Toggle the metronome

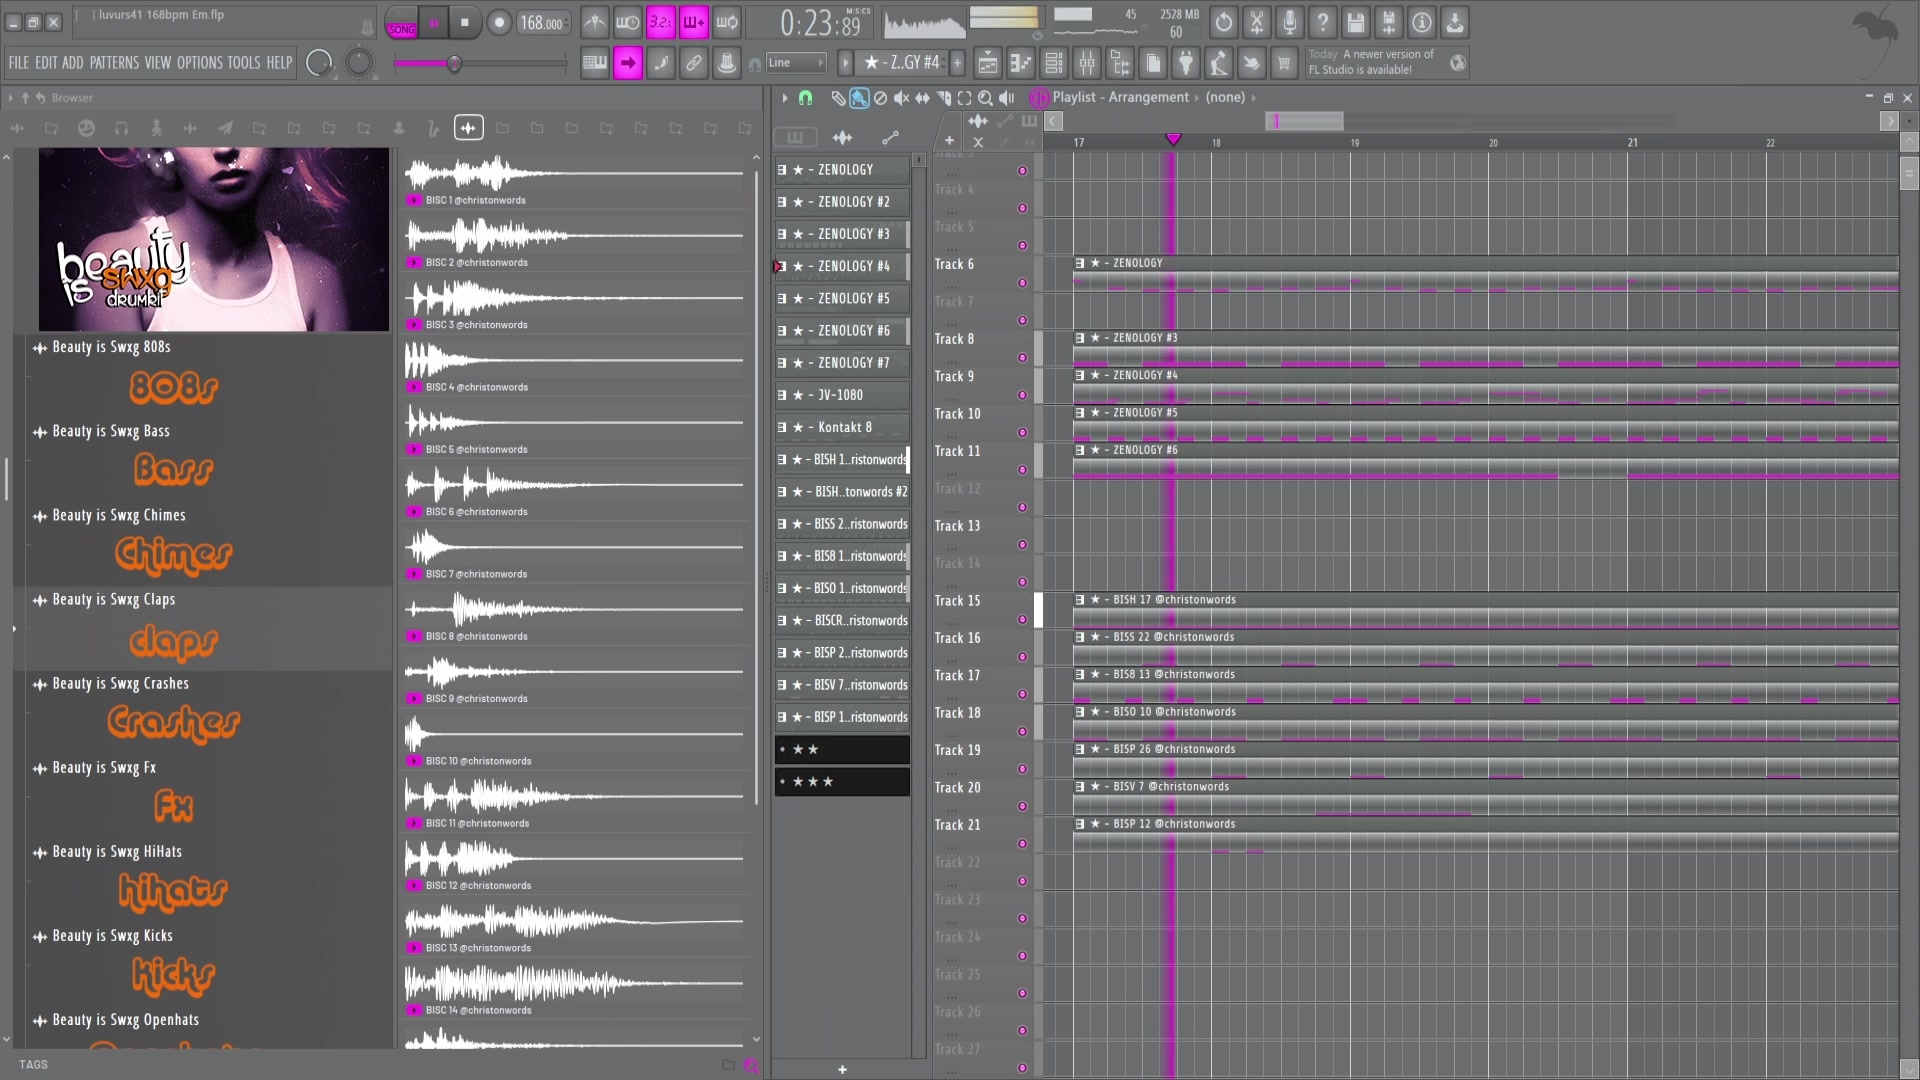[595, 22]
